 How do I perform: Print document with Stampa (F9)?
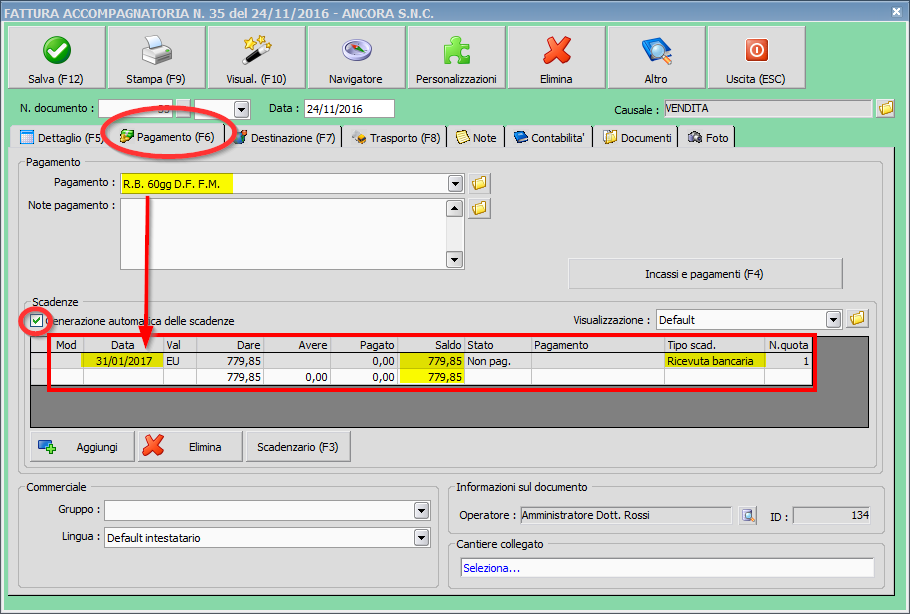coord(156,57)
